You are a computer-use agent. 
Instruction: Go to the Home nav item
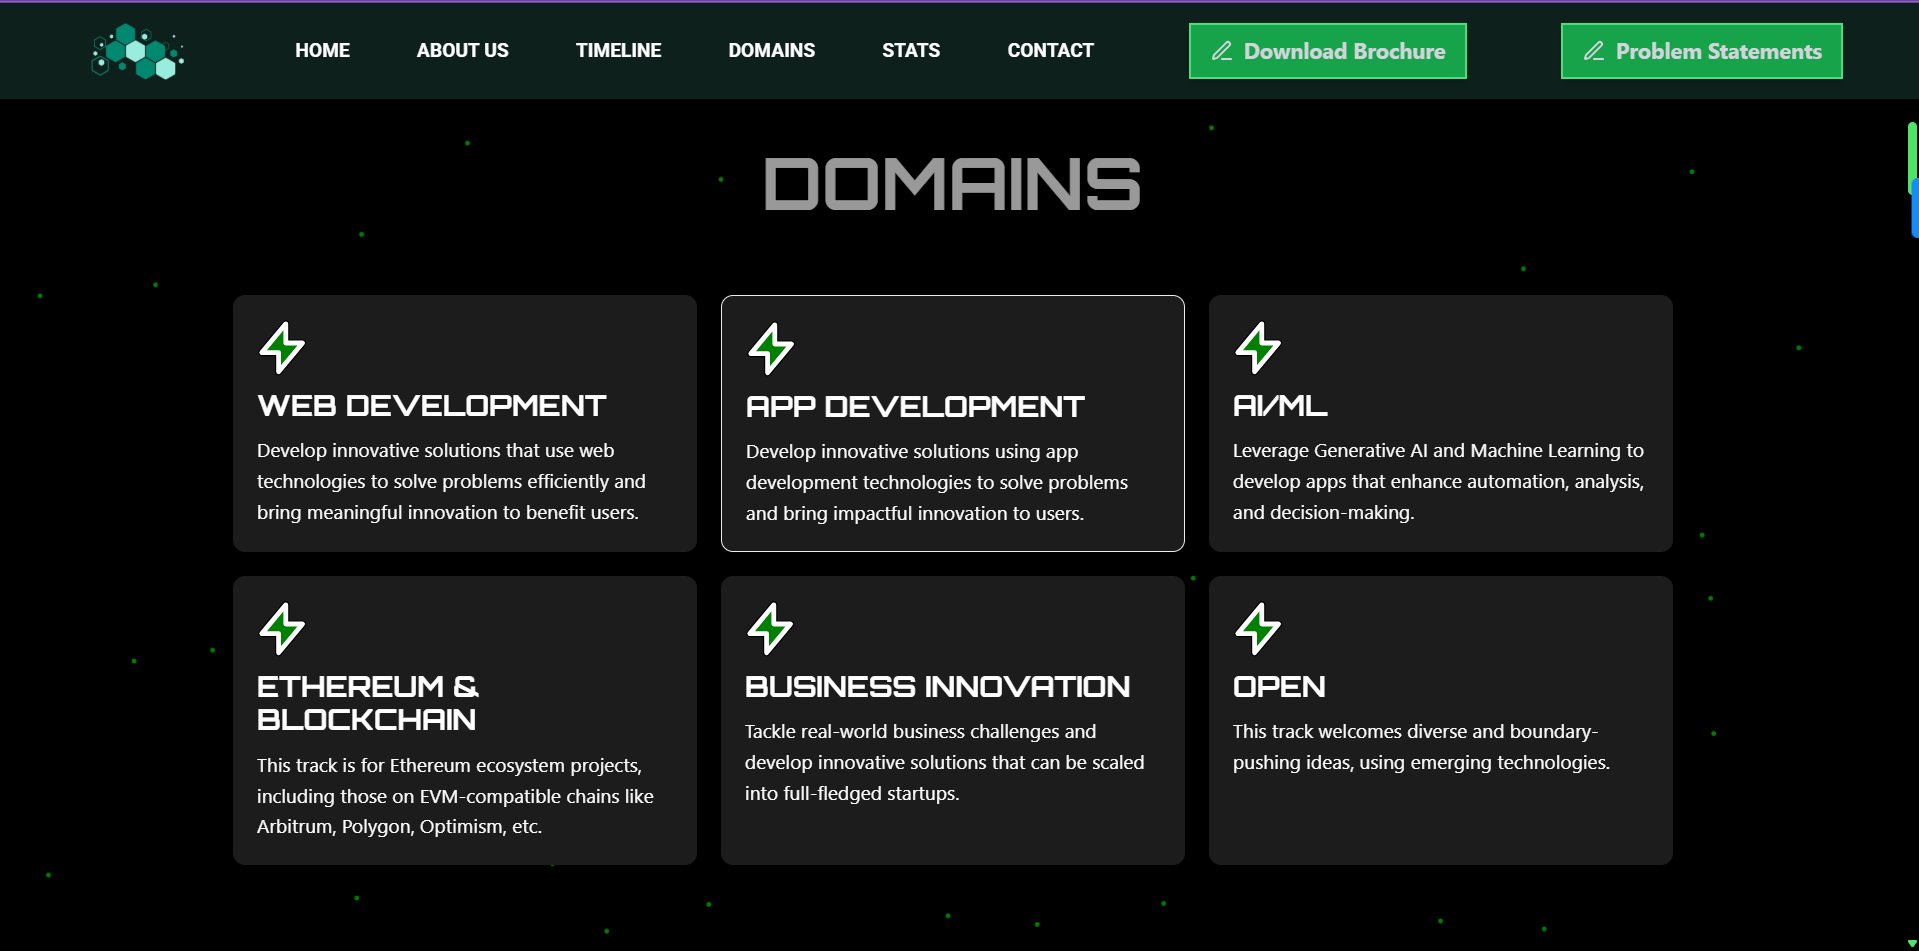click(x=322, y=50)
